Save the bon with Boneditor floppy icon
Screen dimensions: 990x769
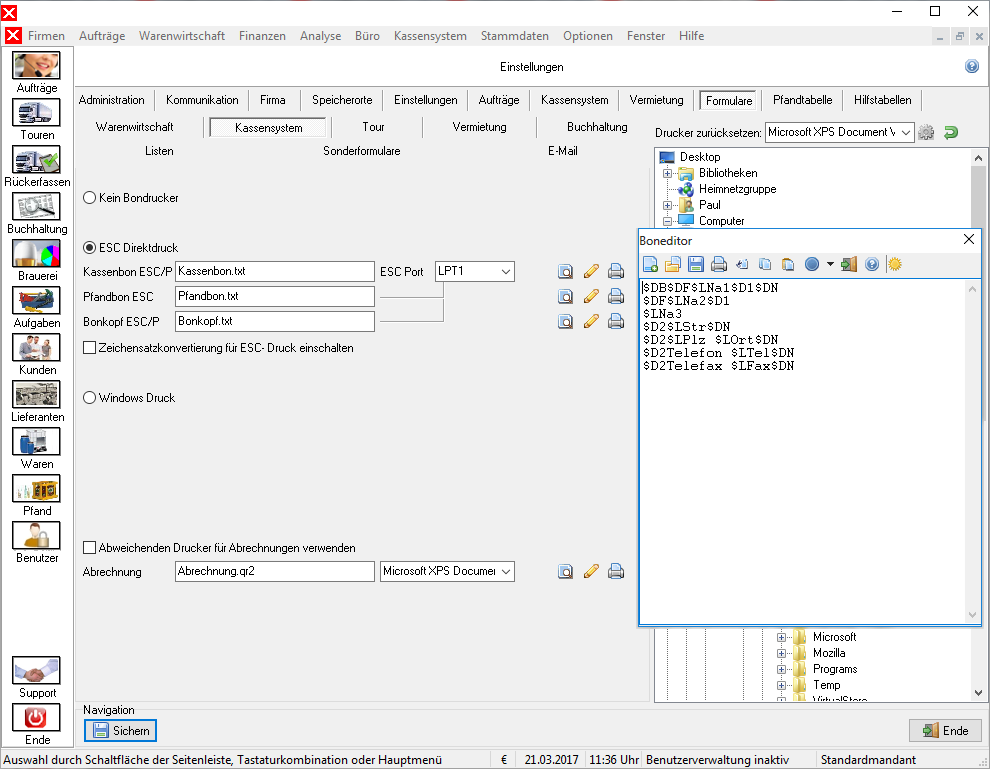[696, 265]
